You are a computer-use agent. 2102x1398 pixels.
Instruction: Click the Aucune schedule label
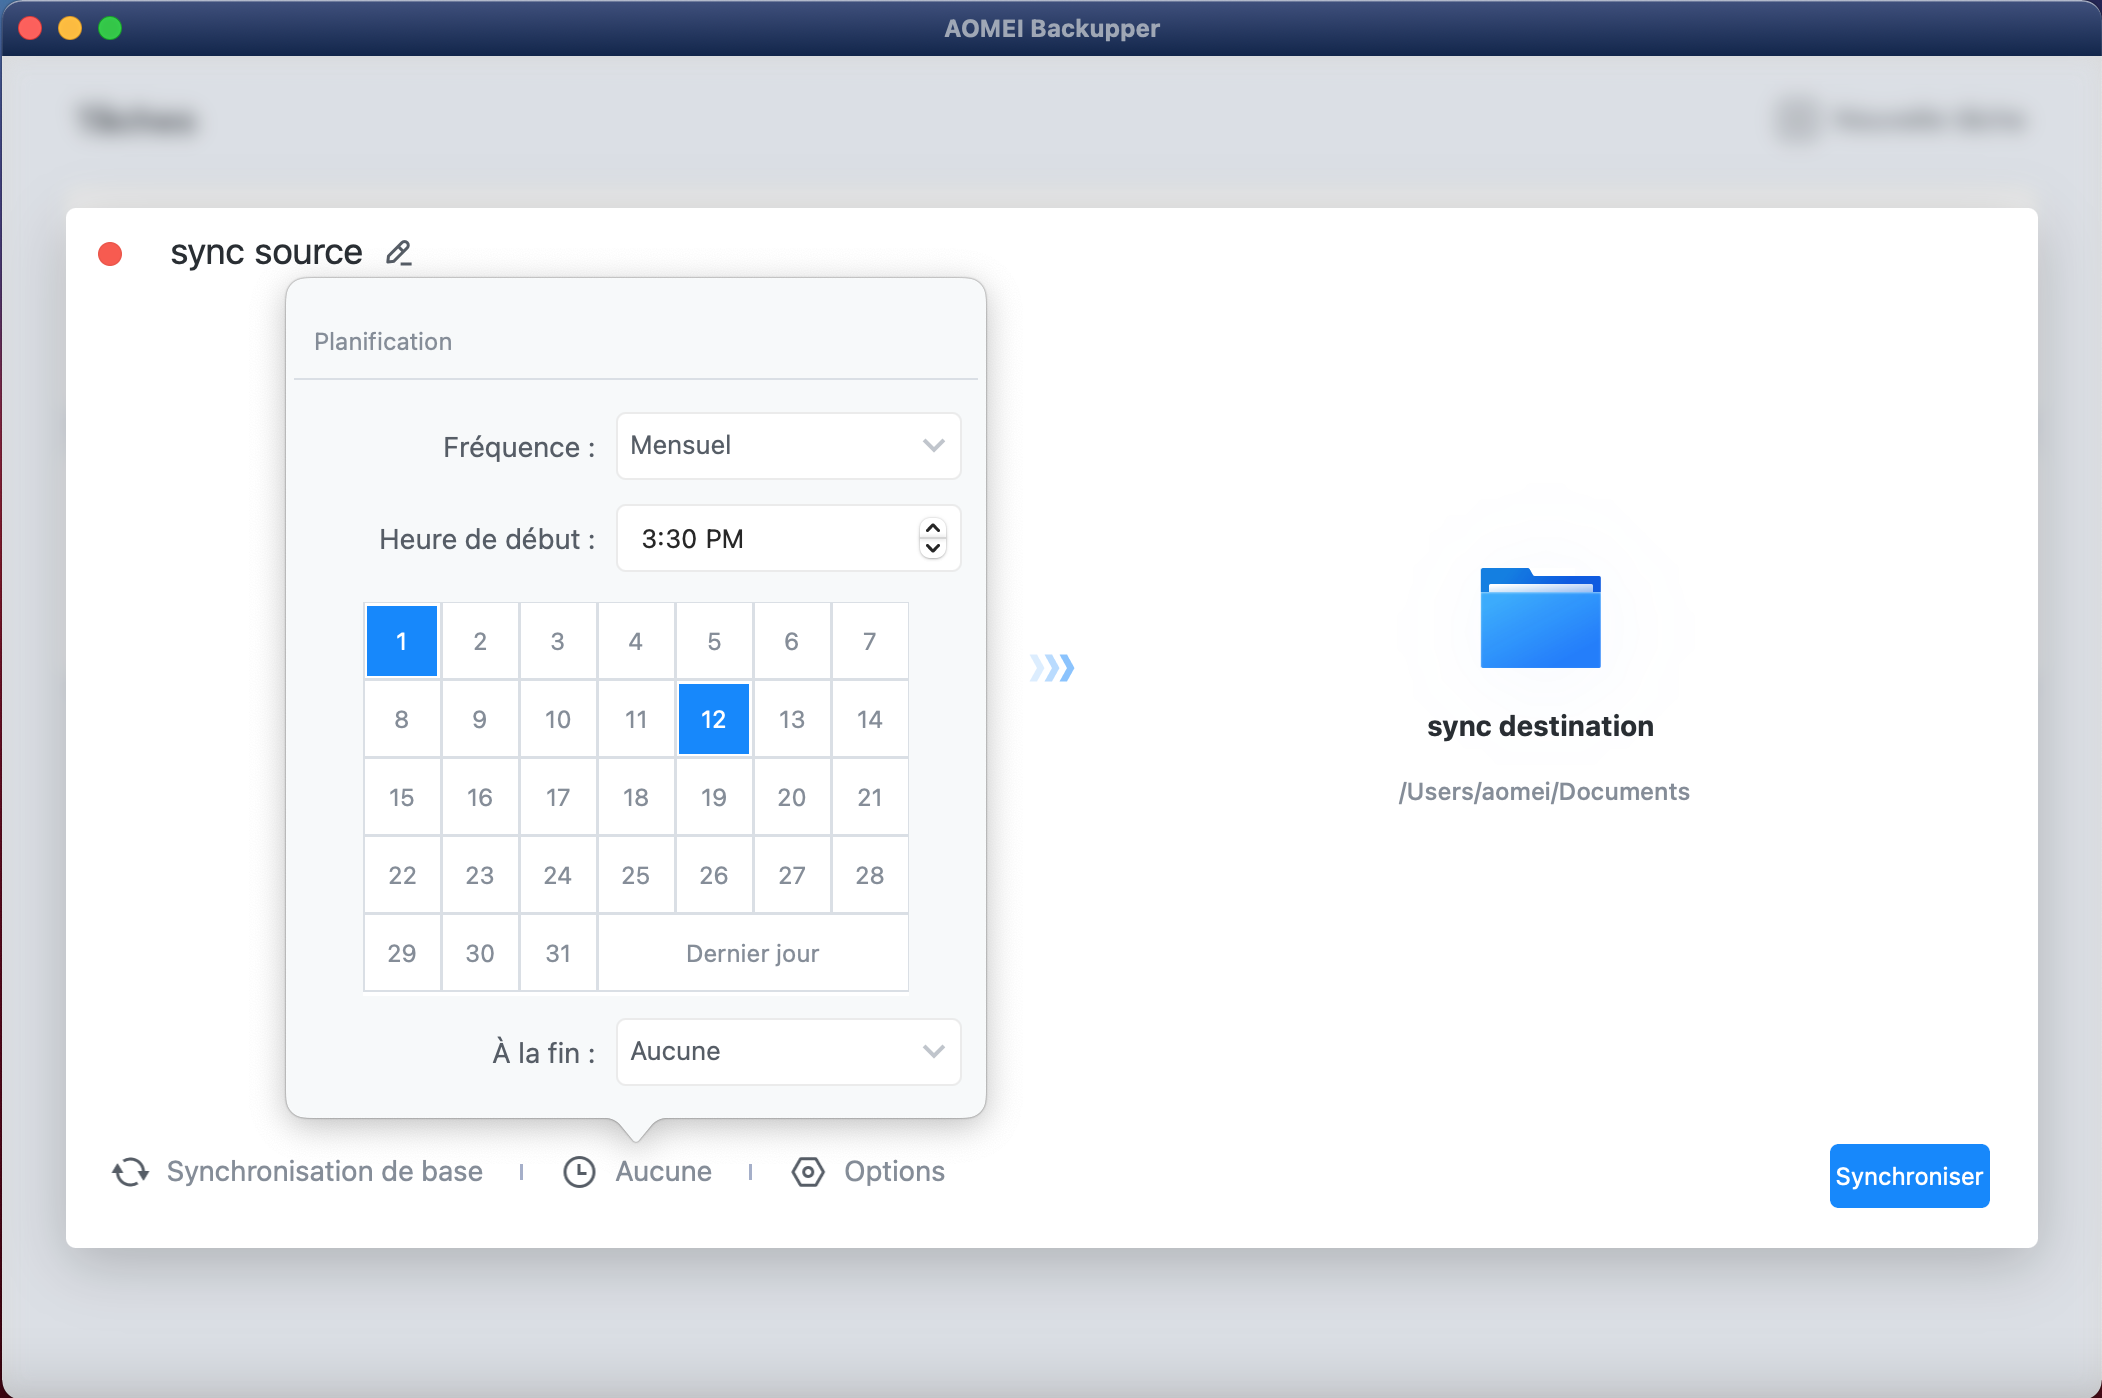click(663, 1172)
